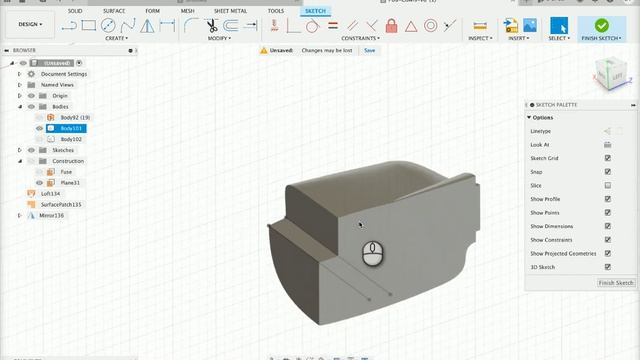The height and width of the screenshot is (360, 640).
Task: Toggle the Sketch Grid checkbox
Action: (x=608, y=158)
